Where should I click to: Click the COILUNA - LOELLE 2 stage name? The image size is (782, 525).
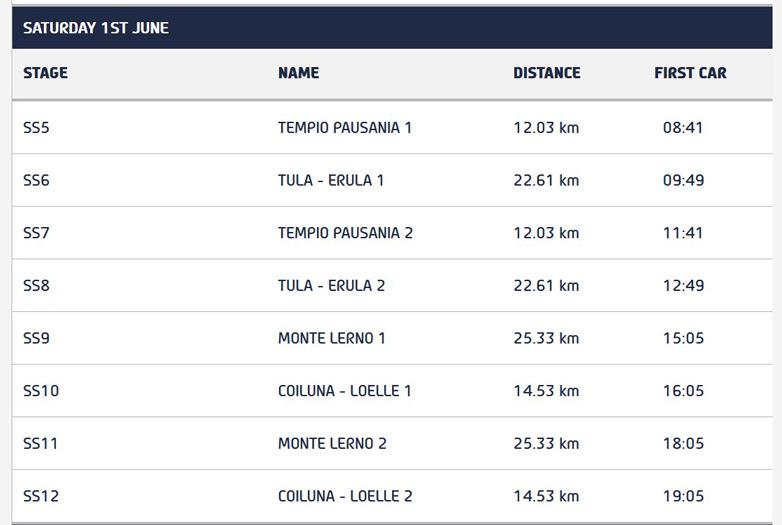[345, 496]
